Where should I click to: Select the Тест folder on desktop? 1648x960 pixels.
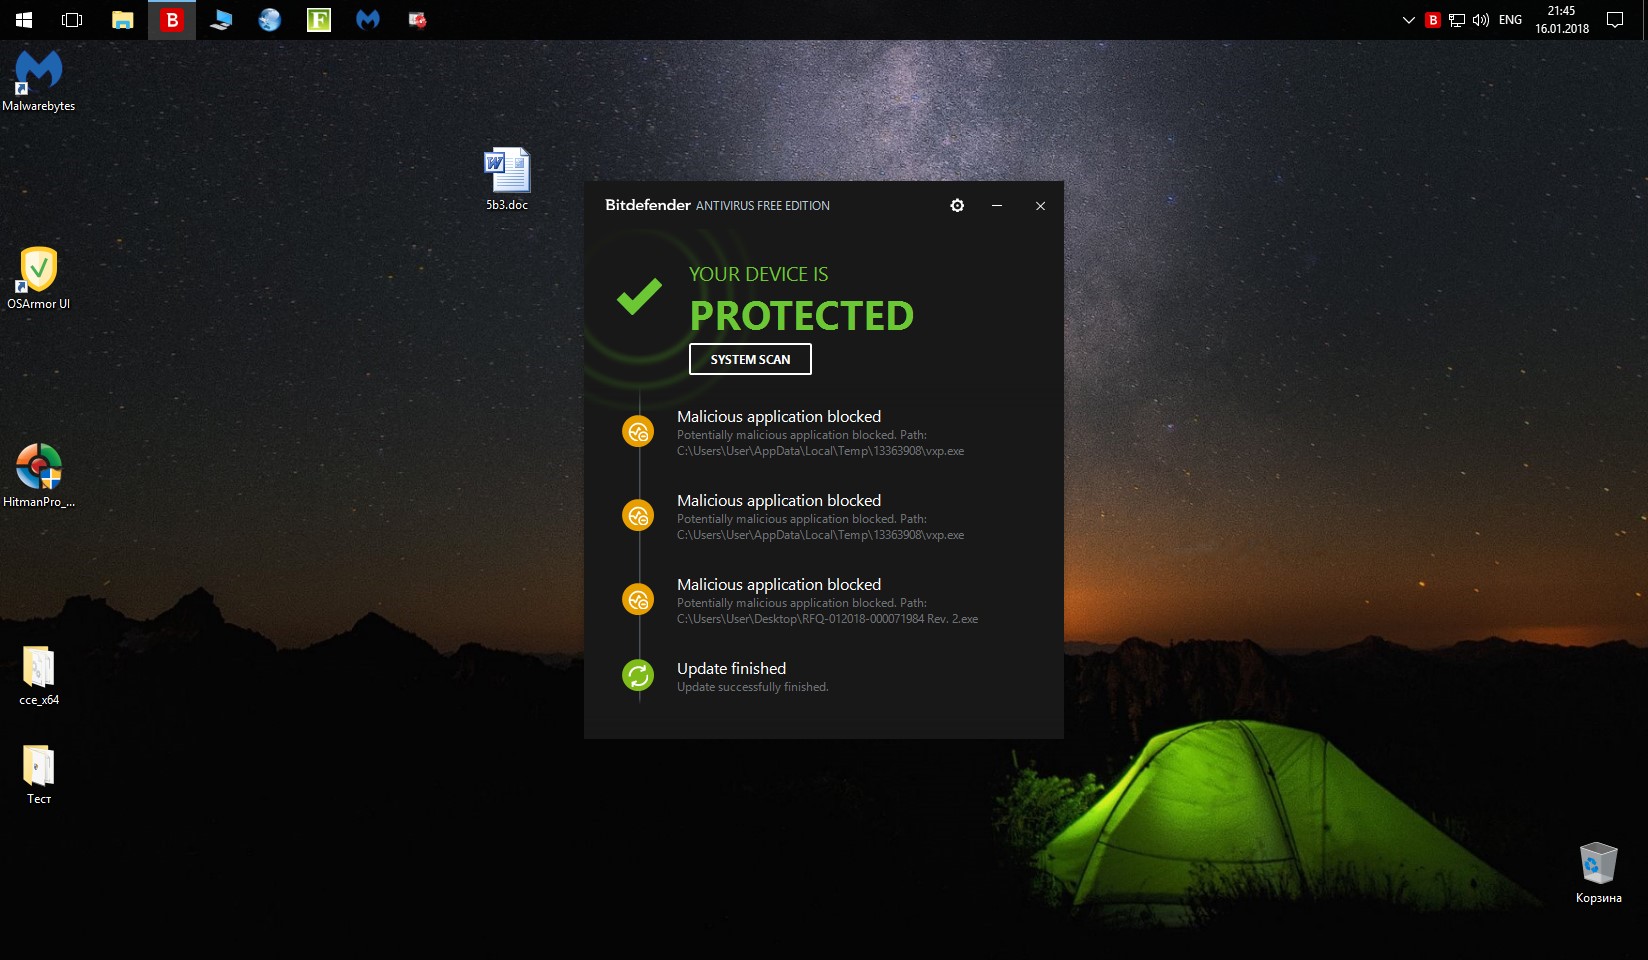(x=39, y=774)
